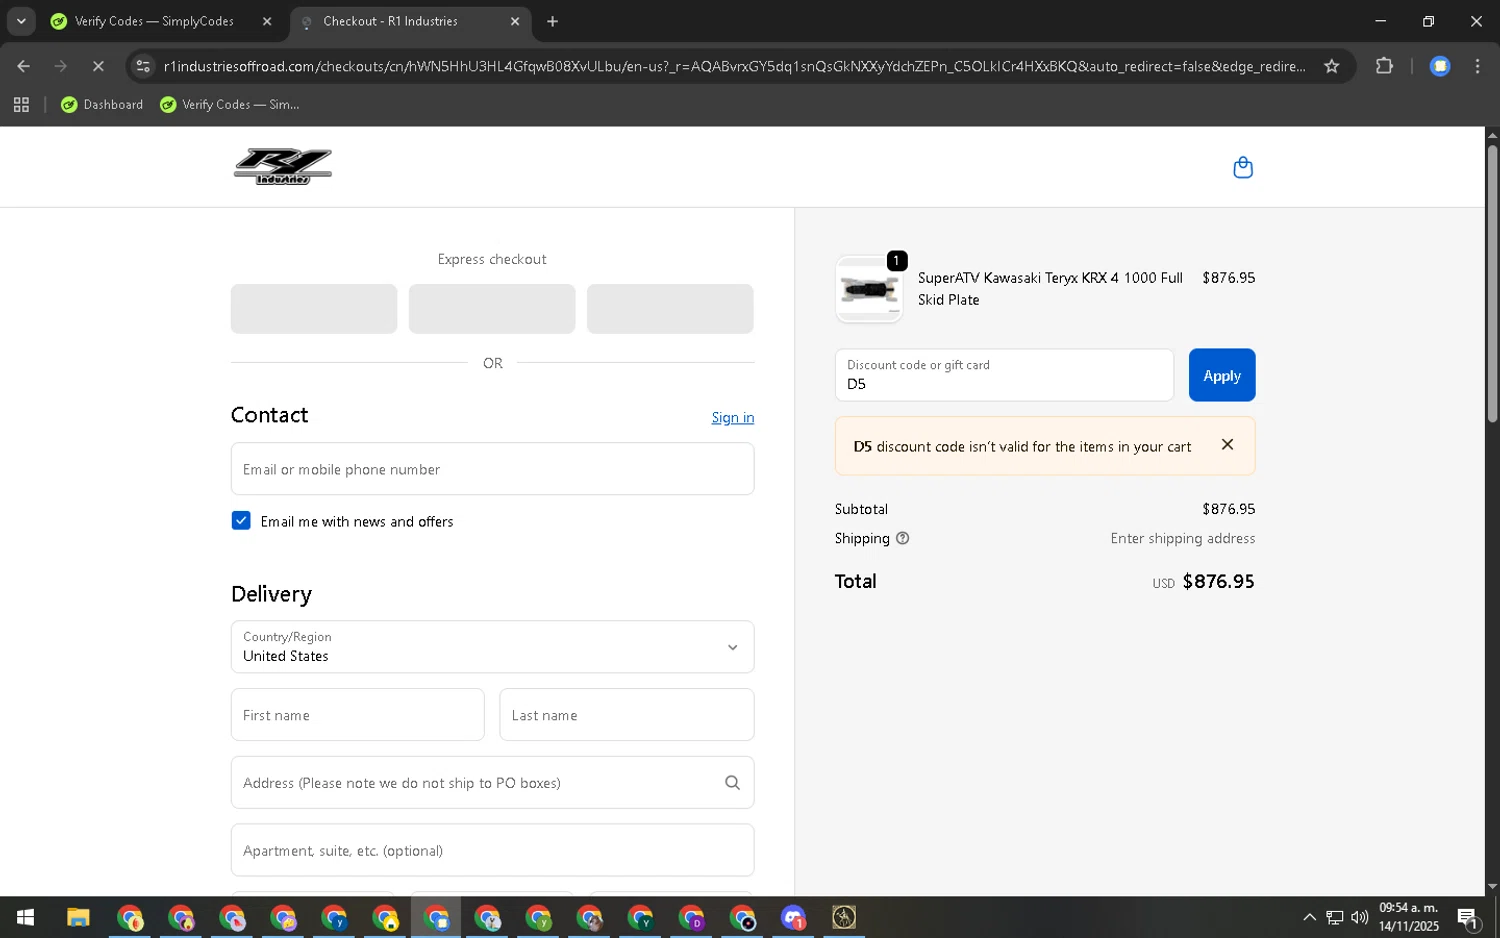Open the Windows Start menu
Viewport: 1500px width, 938px height.
(25, 917)
